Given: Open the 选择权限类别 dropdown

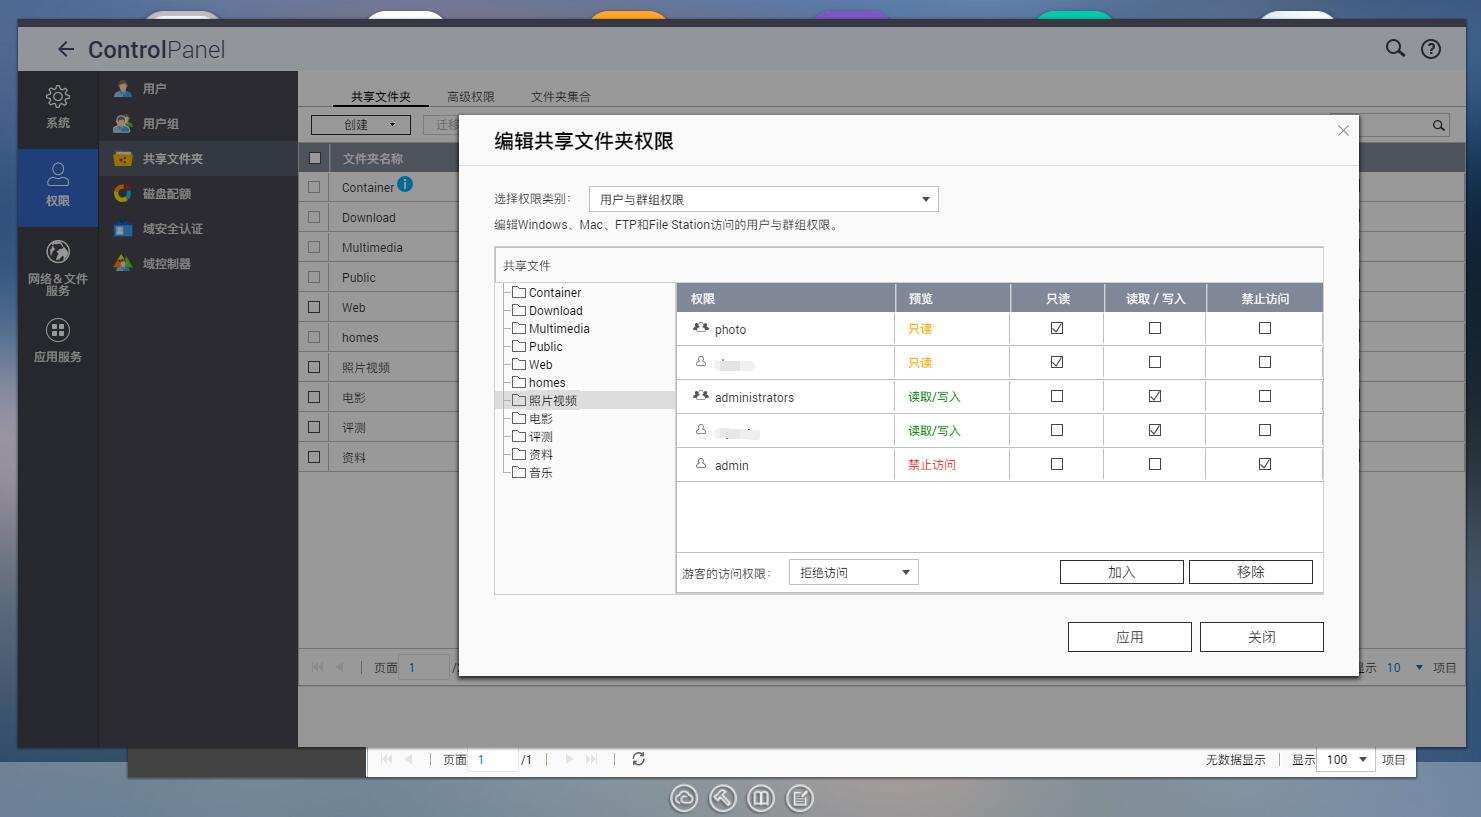Looking at the screenshot, I should point(925,198).
